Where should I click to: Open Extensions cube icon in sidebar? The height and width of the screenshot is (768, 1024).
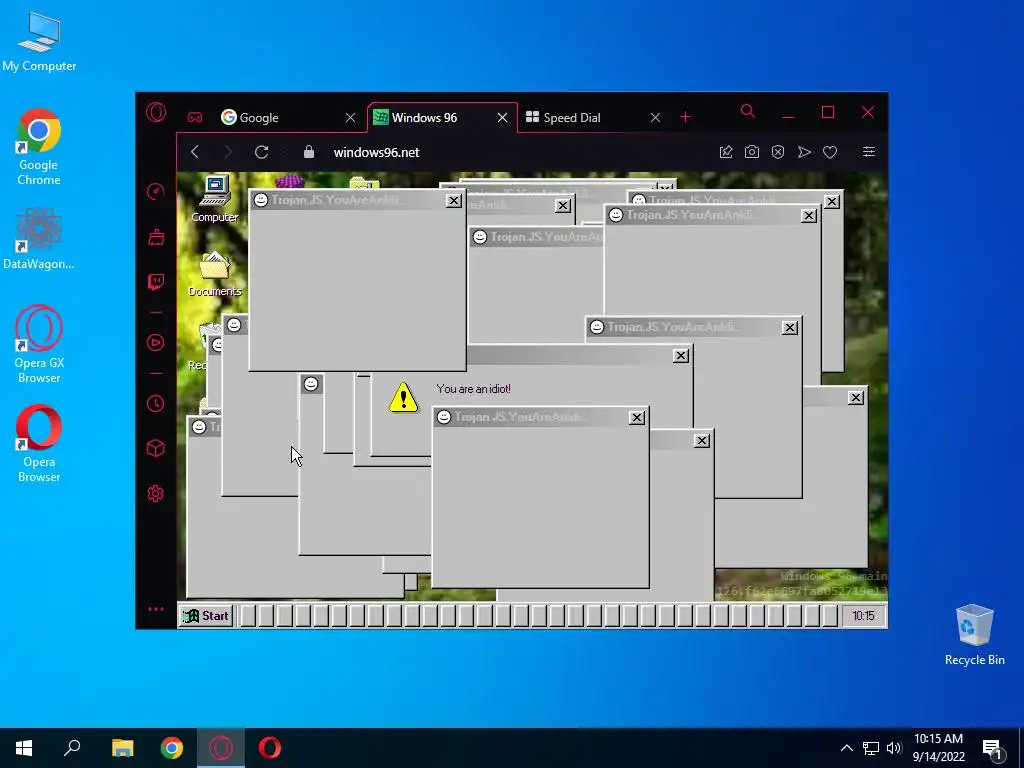[x=155, y=448]
